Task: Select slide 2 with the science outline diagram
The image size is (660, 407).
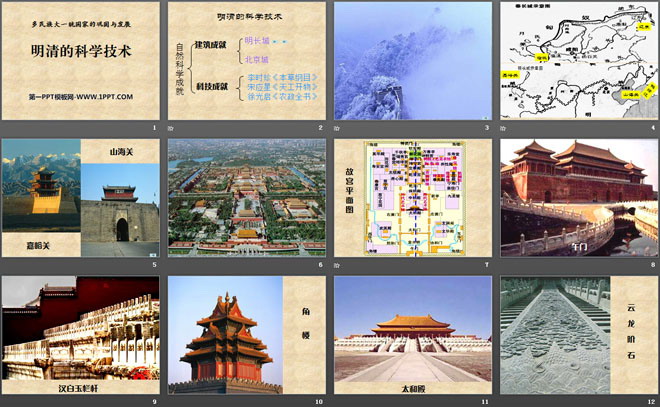Action: click(x=246, y=60)
